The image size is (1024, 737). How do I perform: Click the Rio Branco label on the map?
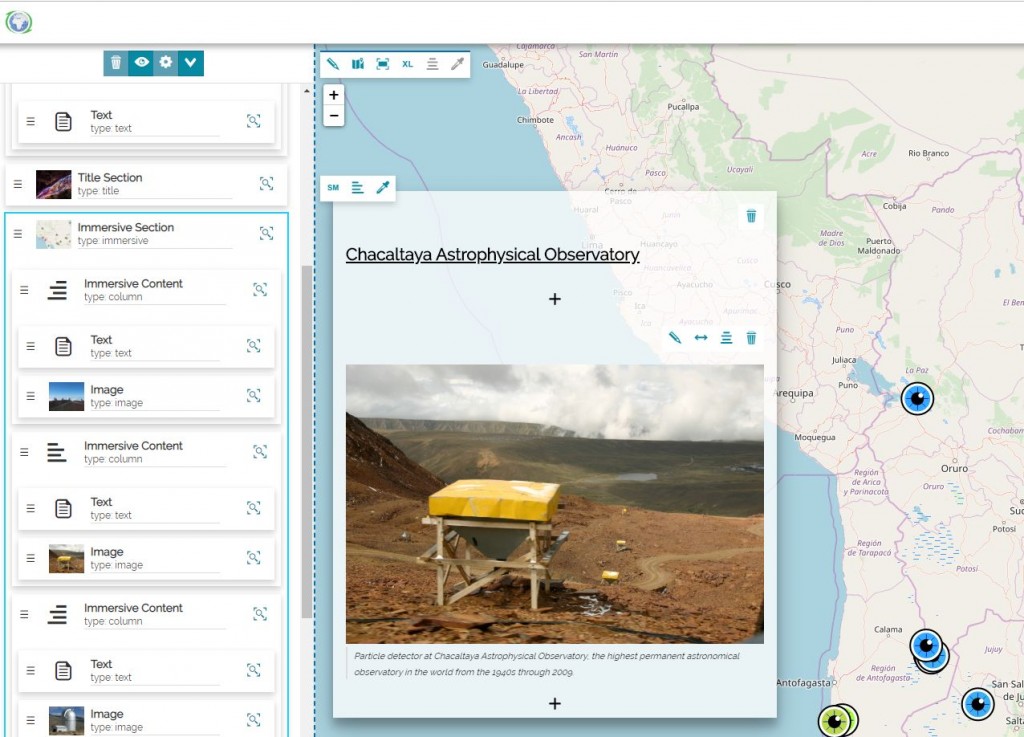pyautogui.click(x=928, y=153)
